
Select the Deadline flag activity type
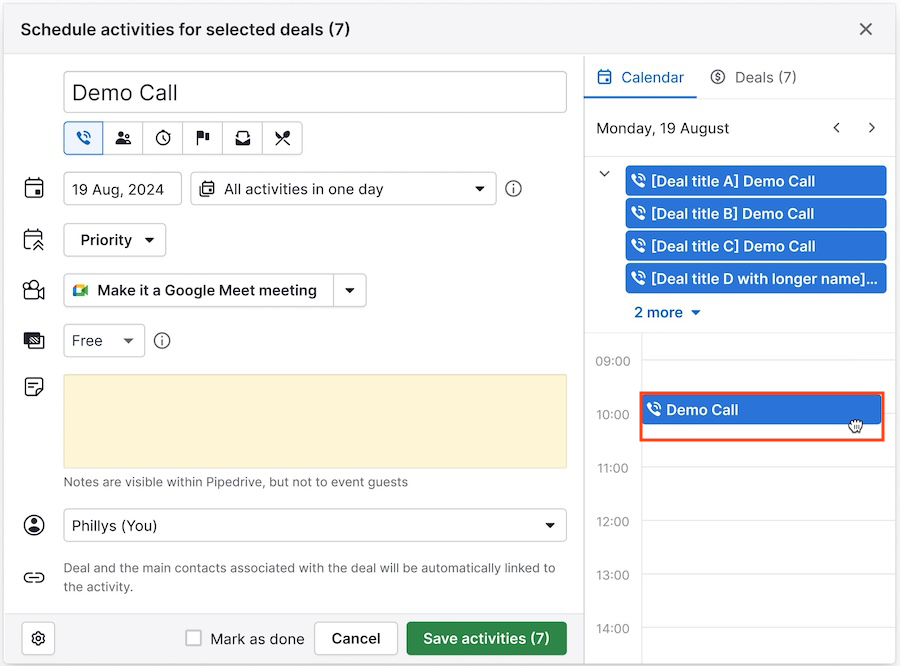203,138
